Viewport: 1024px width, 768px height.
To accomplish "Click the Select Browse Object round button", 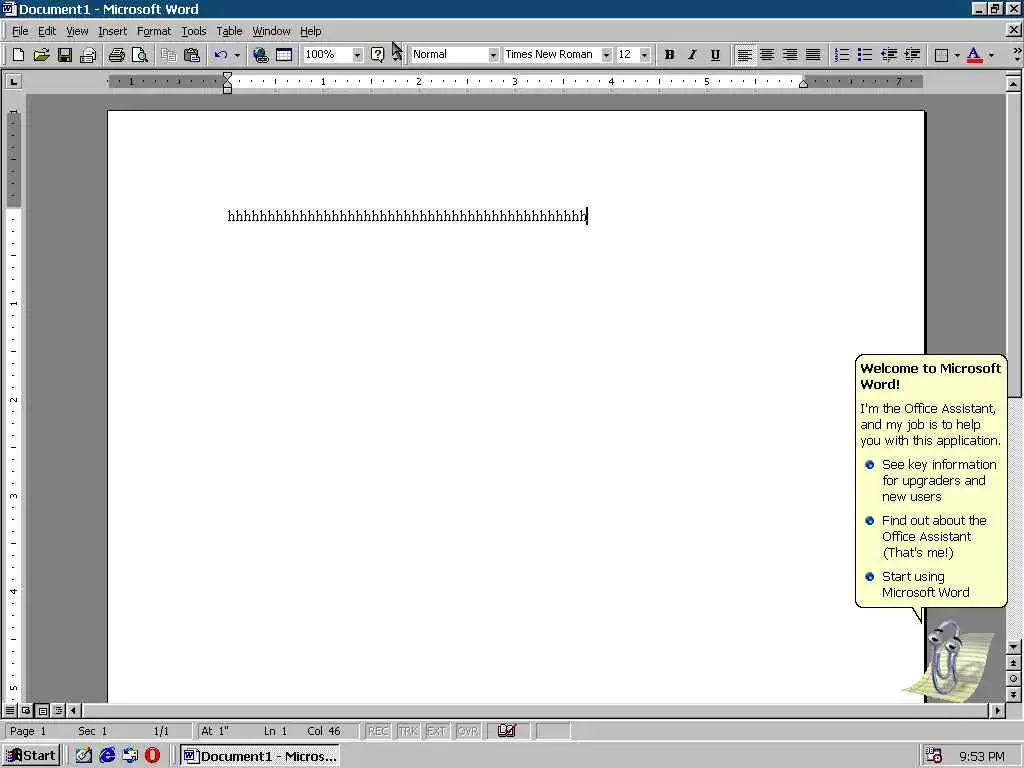I will click(x=1014, y=679).
